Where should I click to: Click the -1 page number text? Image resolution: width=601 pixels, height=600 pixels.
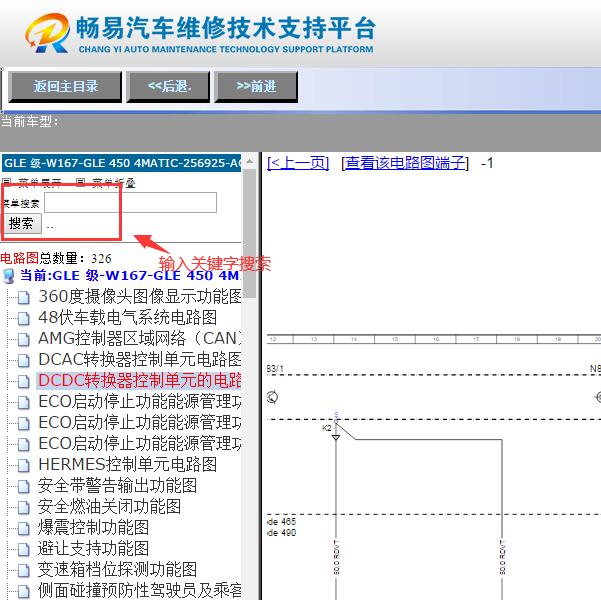pyautogui.click(x=487, y=163)
